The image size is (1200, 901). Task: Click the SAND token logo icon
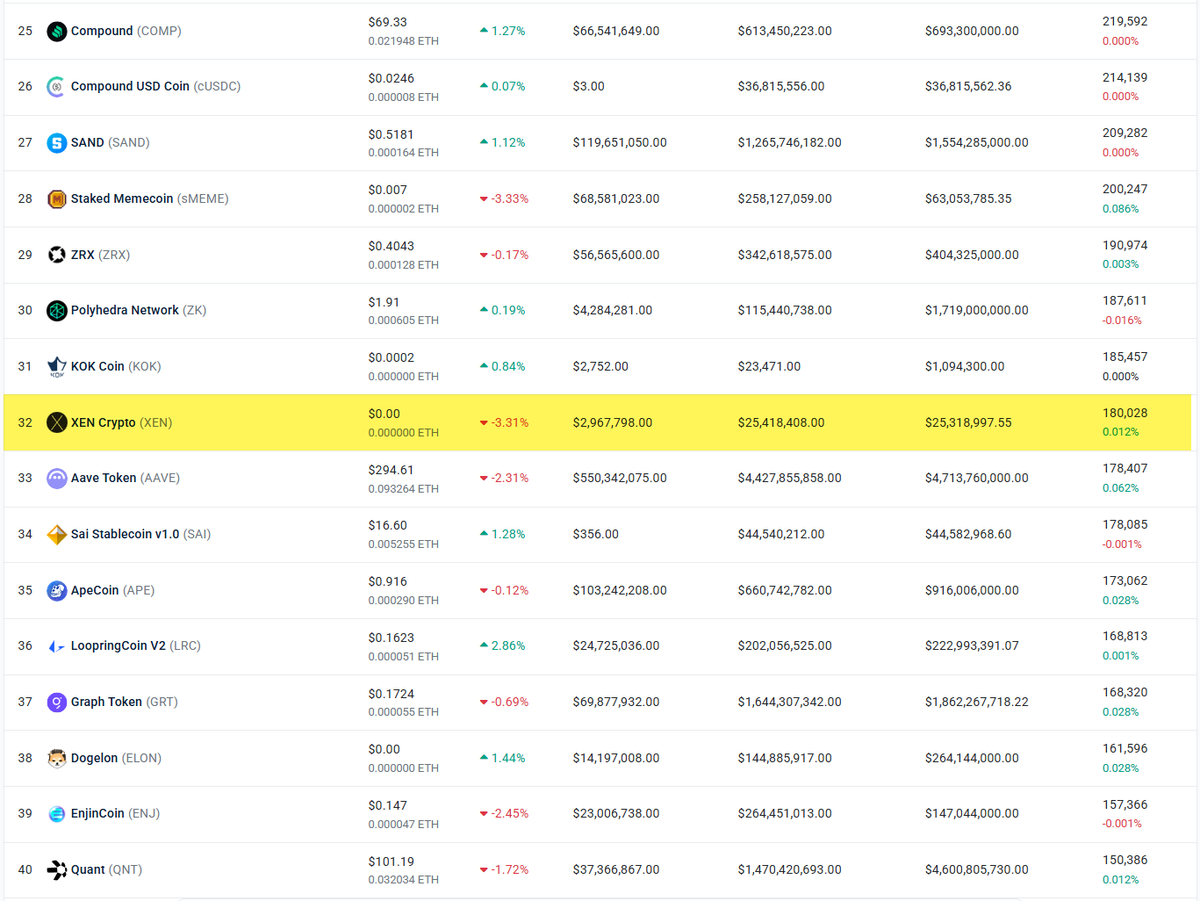tap(57, 143)
